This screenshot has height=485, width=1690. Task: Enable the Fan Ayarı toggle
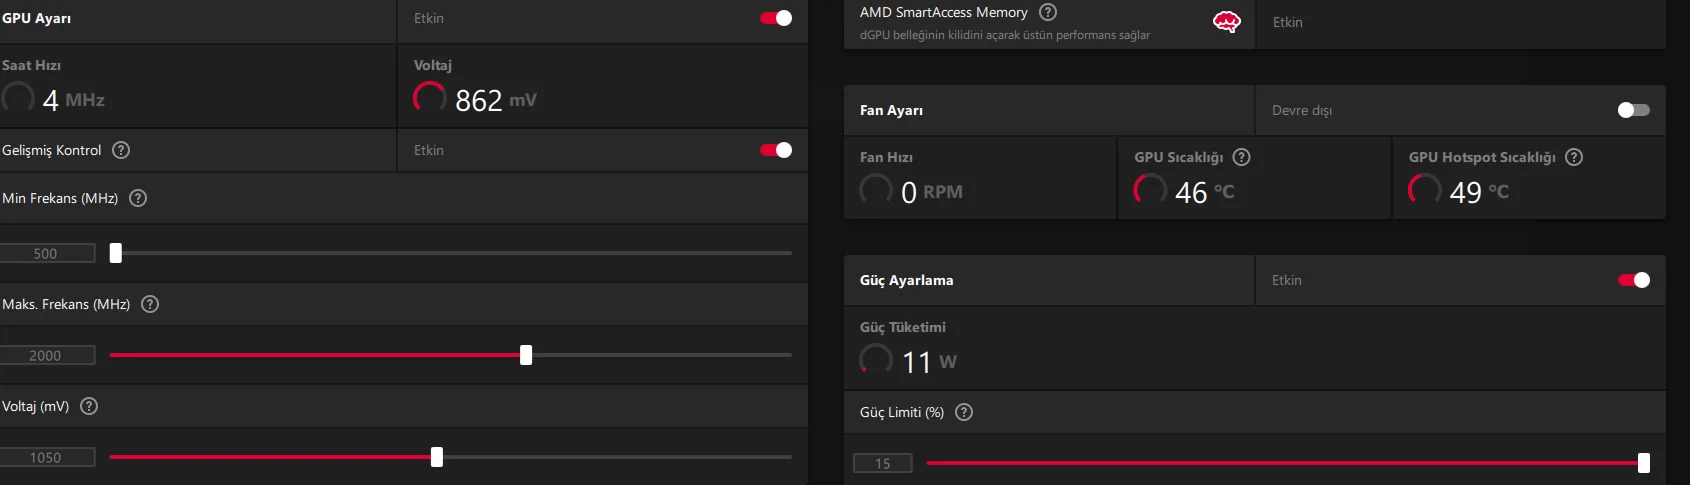[1633, 110]
